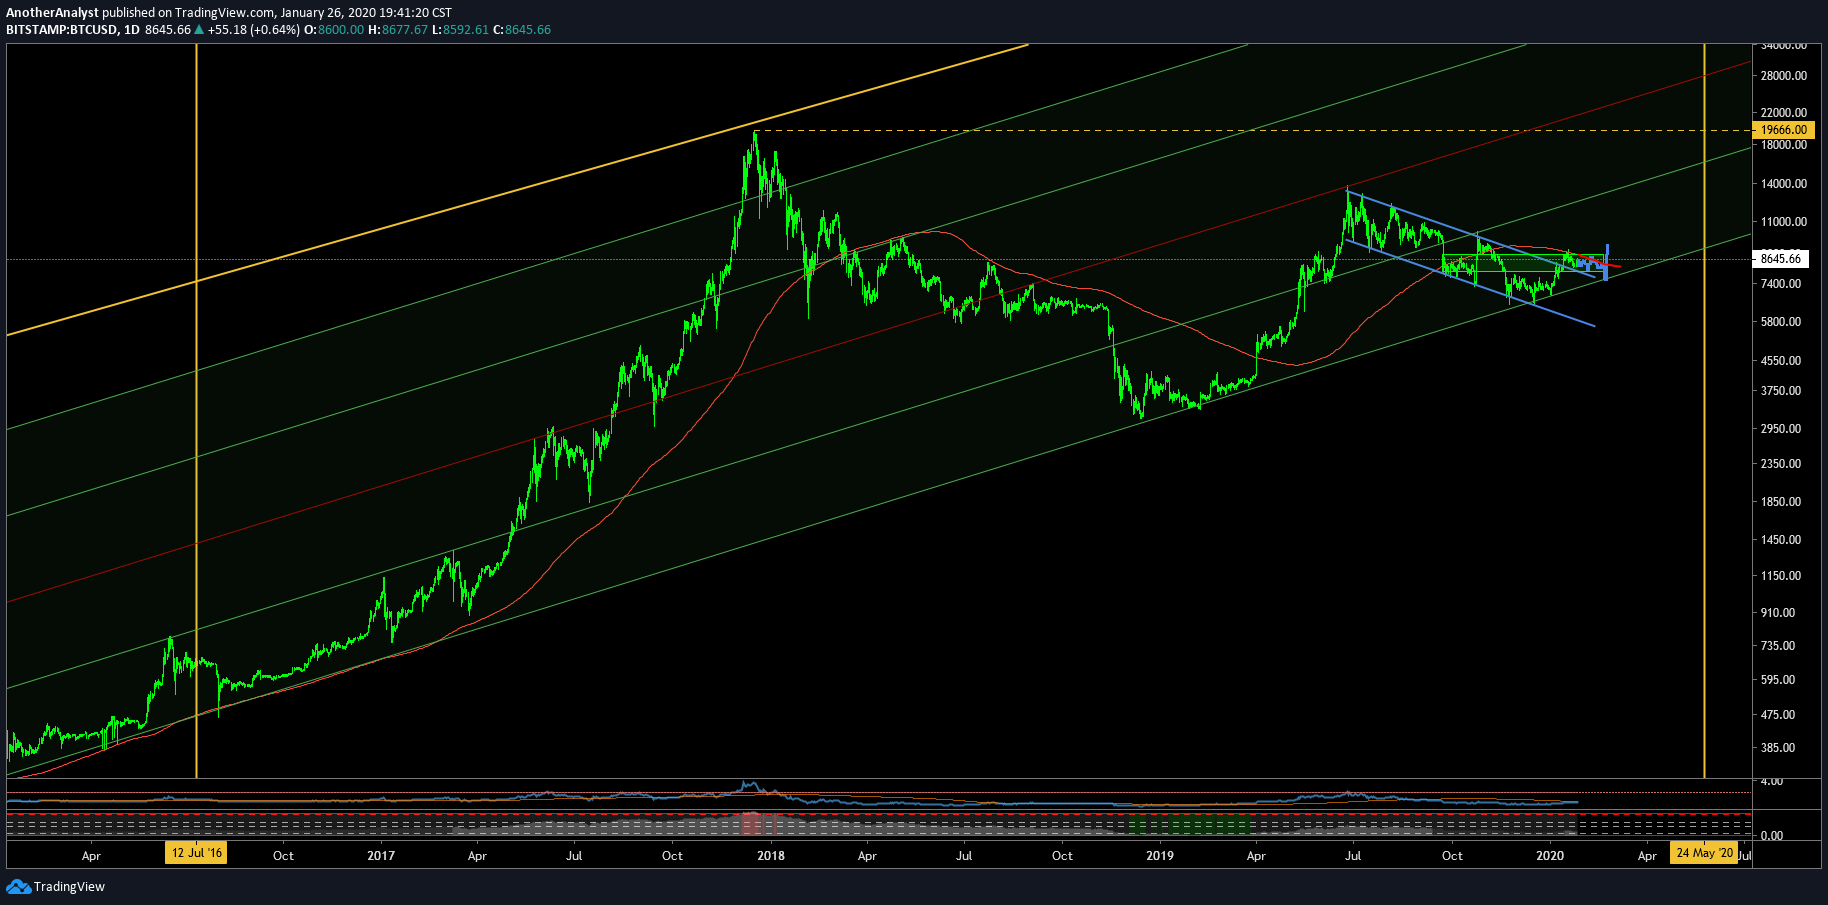Viewport: 1828px width, 905px height.
Task: Click the L:8592.61 low value
Action: click(461, 30)
